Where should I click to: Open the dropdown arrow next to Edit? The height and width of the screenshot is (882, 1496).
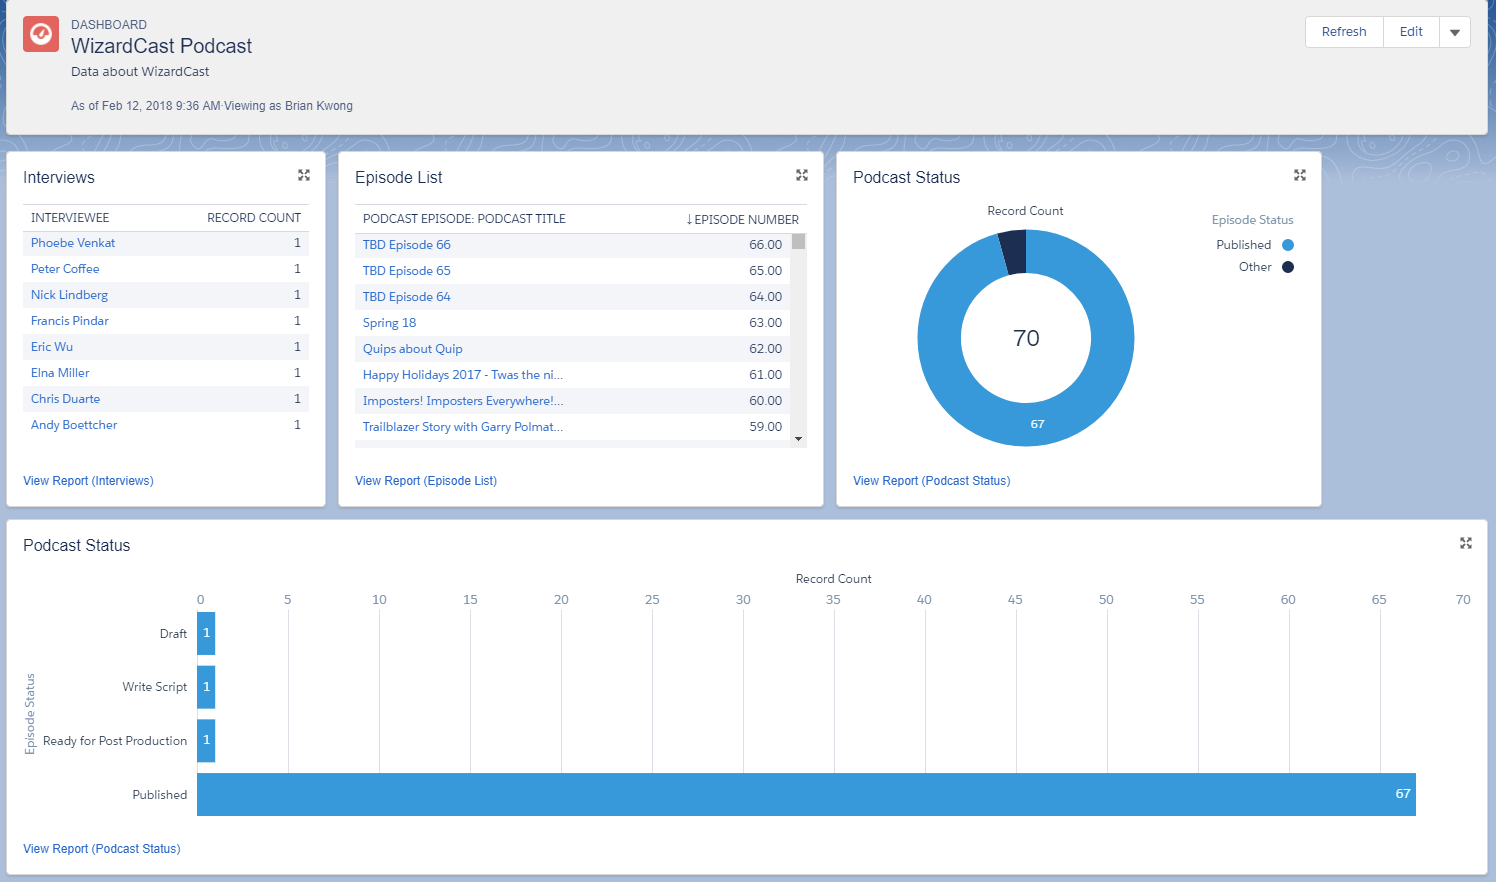pos(1455,32)
